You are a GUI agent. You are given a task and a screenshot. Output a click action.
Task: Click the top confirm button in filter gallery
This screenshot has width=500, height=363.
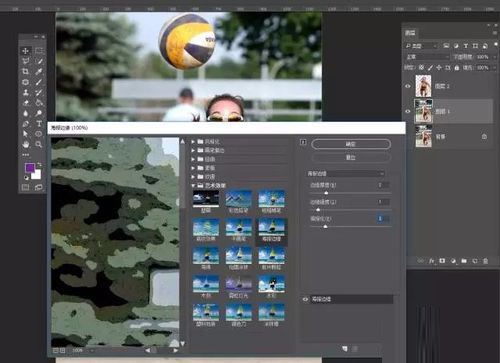point(351,144)
